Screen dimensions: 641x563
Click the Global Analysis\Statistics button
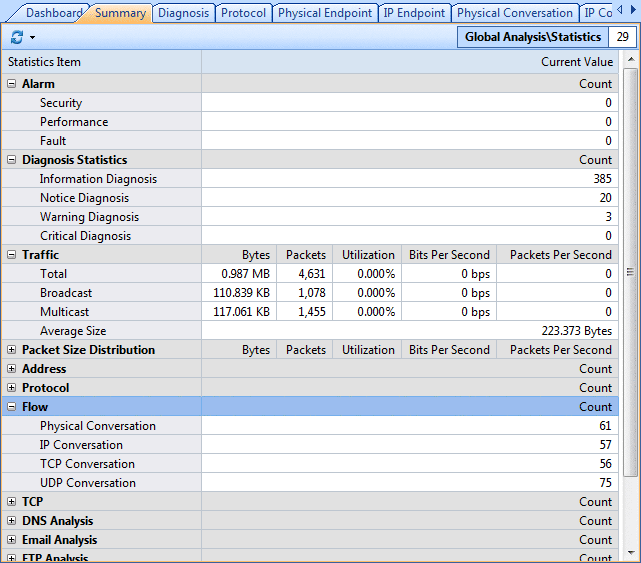click(x=533, y=37)
